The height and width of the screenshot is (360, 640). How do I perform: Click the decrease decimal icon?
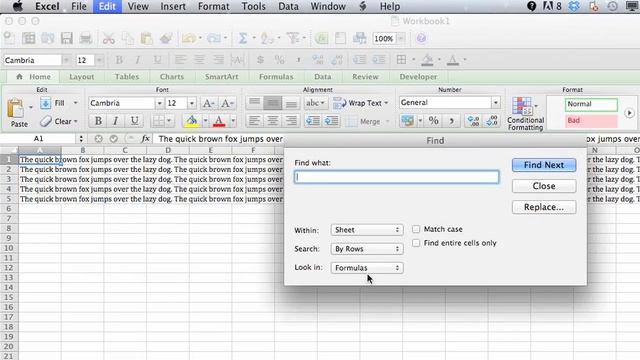[x=492, y=120]
